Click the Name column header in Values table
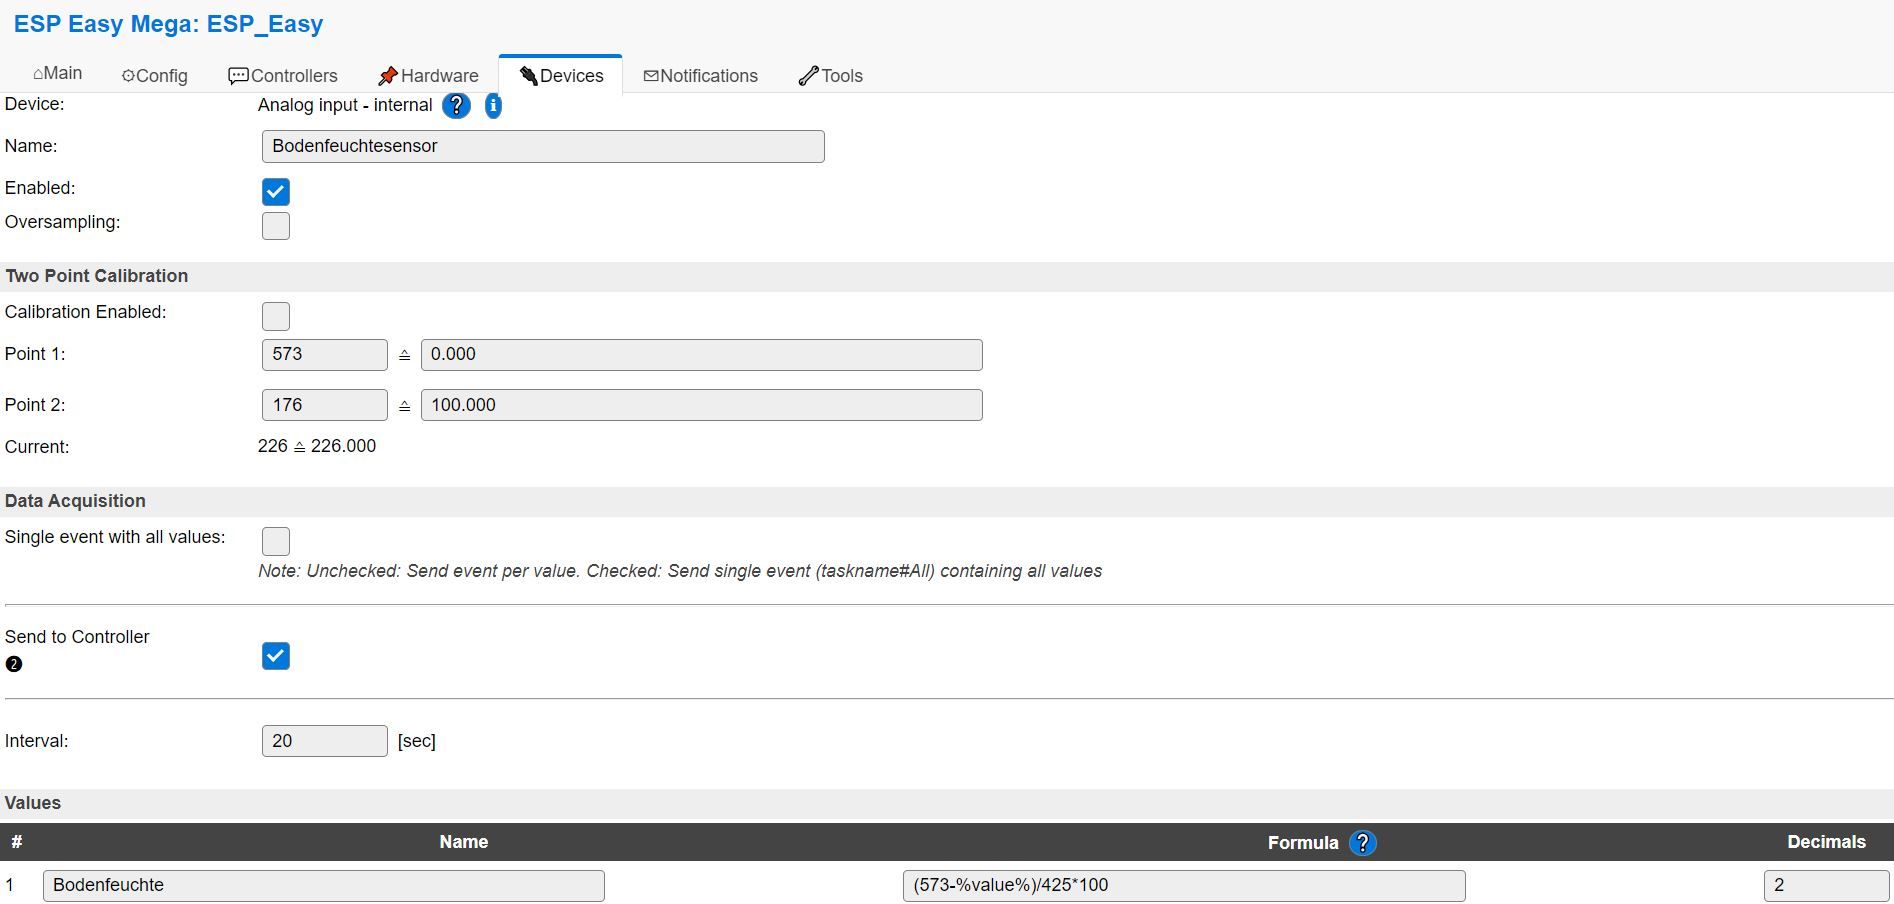 point(464,842)
